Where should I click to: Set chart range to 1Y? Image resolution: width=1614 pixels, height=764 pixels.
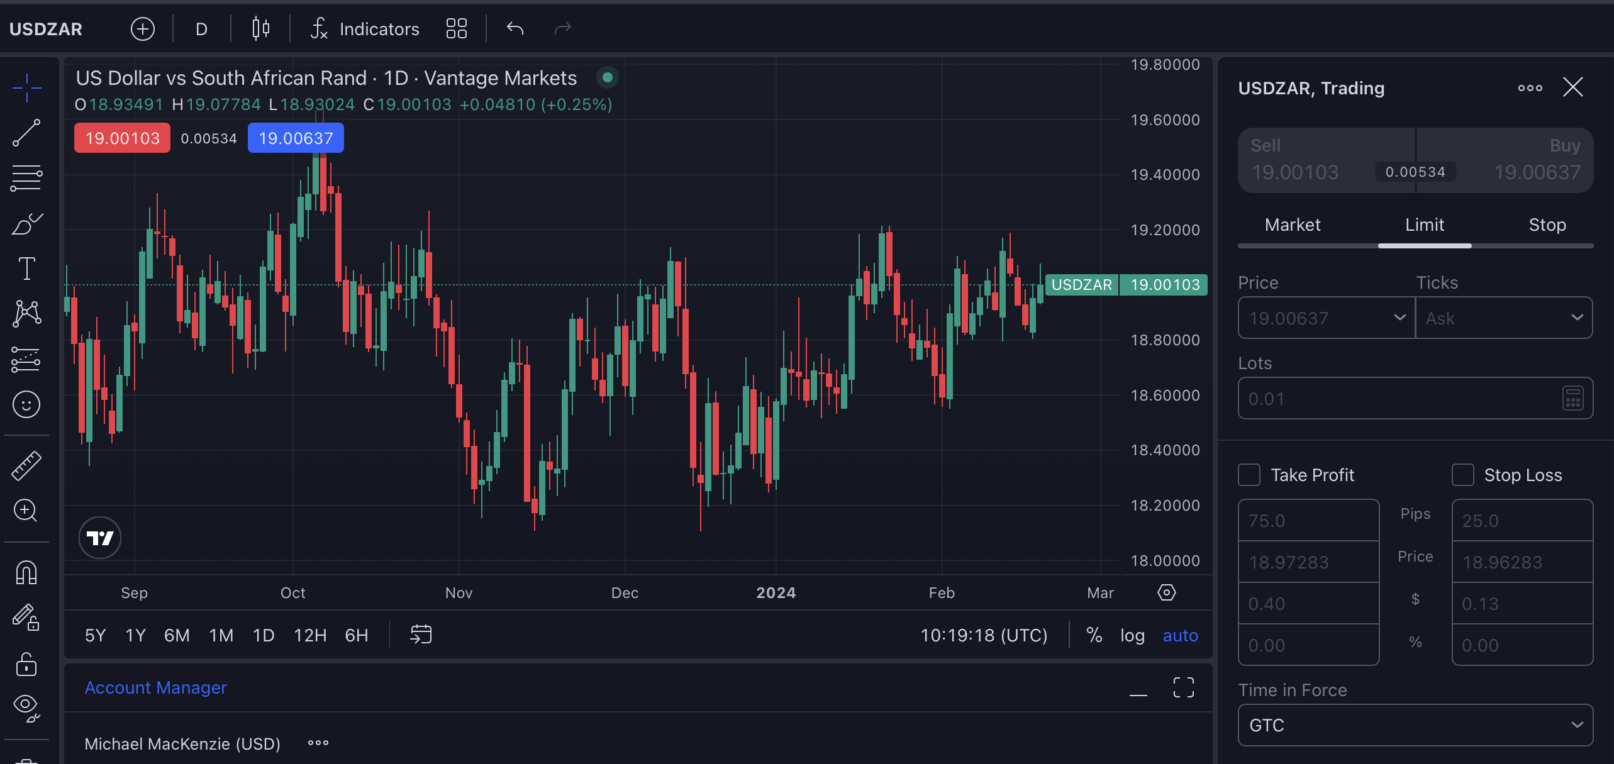click(x=135, y=635)
